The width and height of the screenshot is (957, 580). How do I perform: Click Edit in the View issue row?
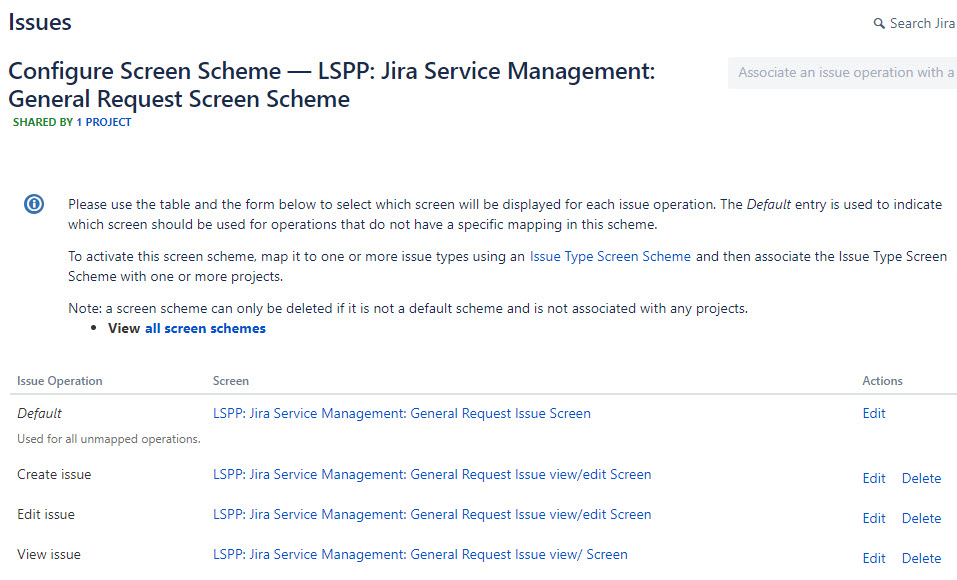[x=874, y=558]
